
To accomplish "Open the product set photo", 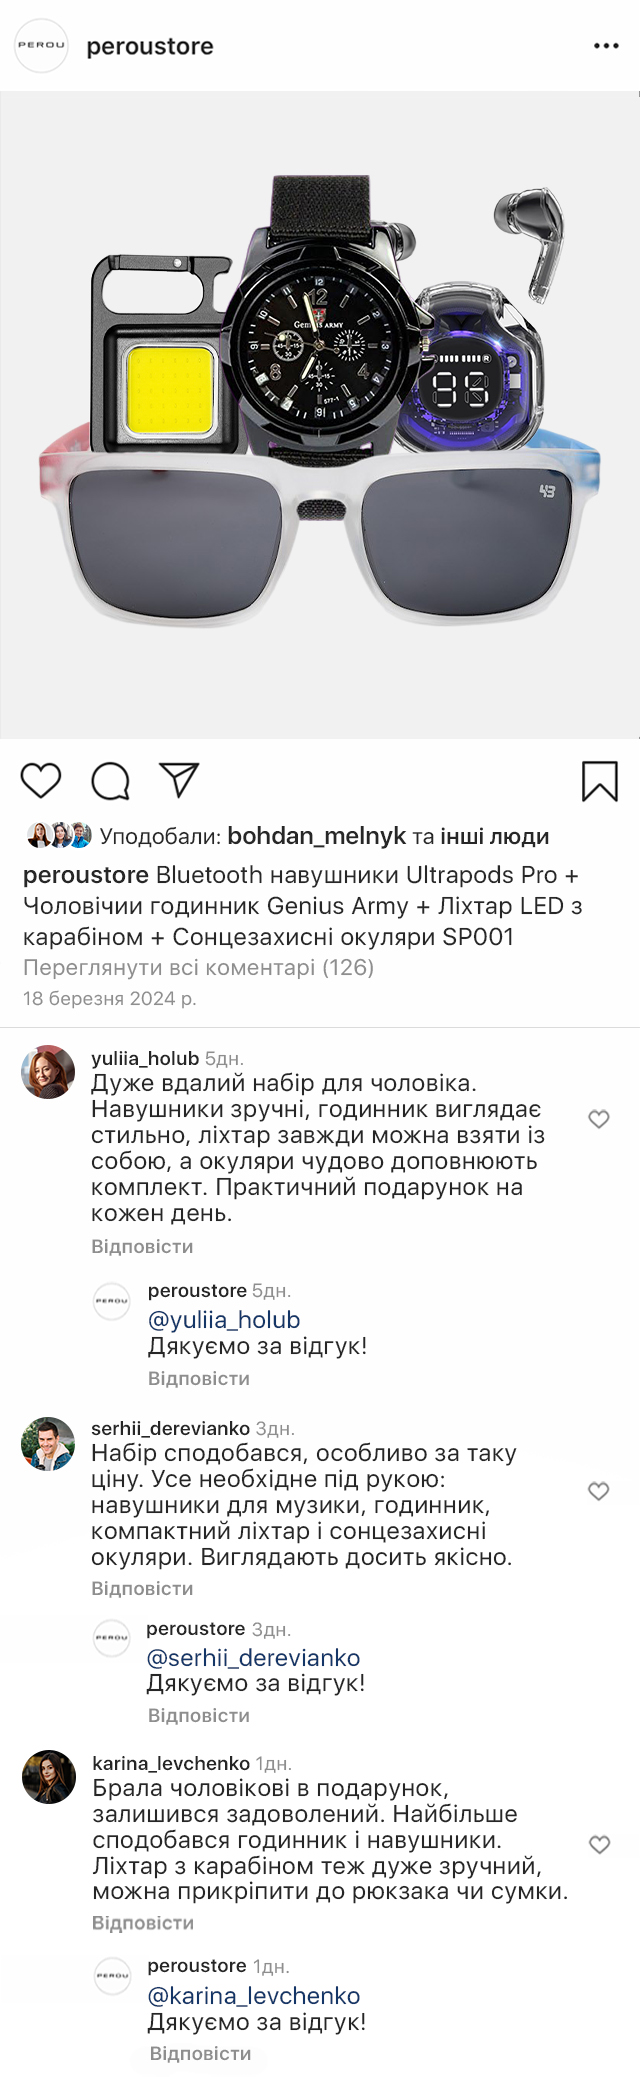I will click(x=320, y=415).
